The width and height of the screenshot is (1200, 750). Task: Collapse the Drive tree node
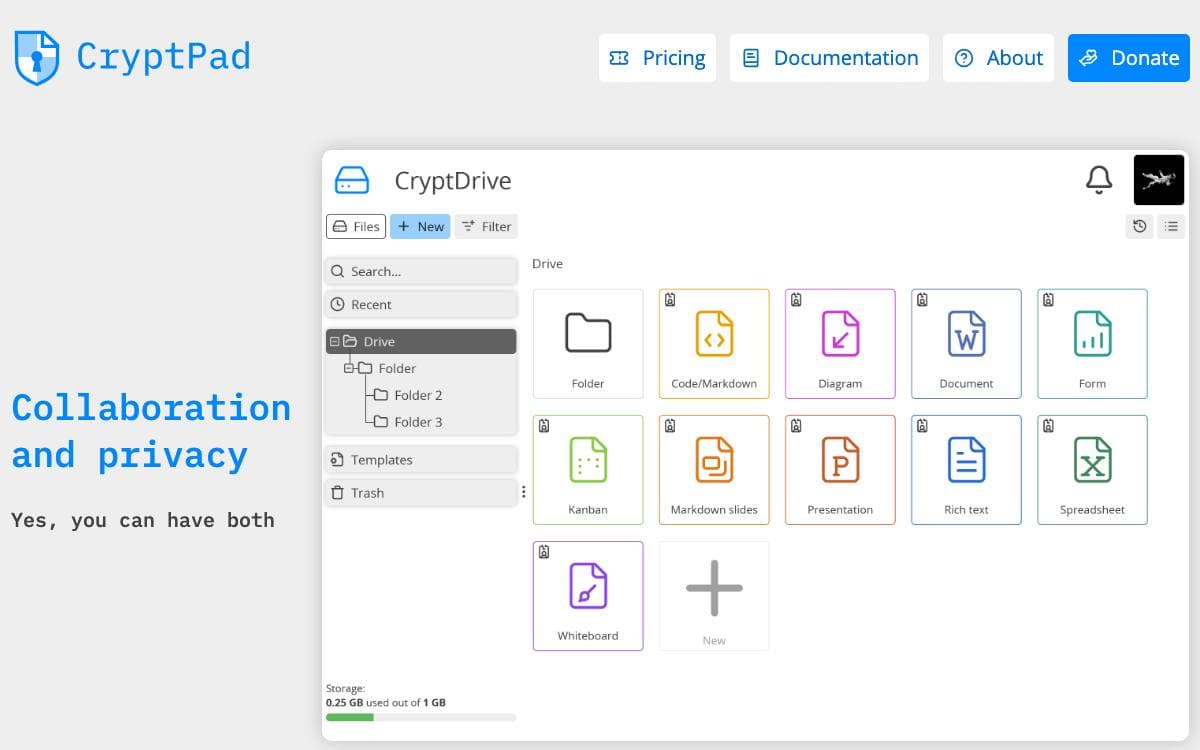point(335,341)
